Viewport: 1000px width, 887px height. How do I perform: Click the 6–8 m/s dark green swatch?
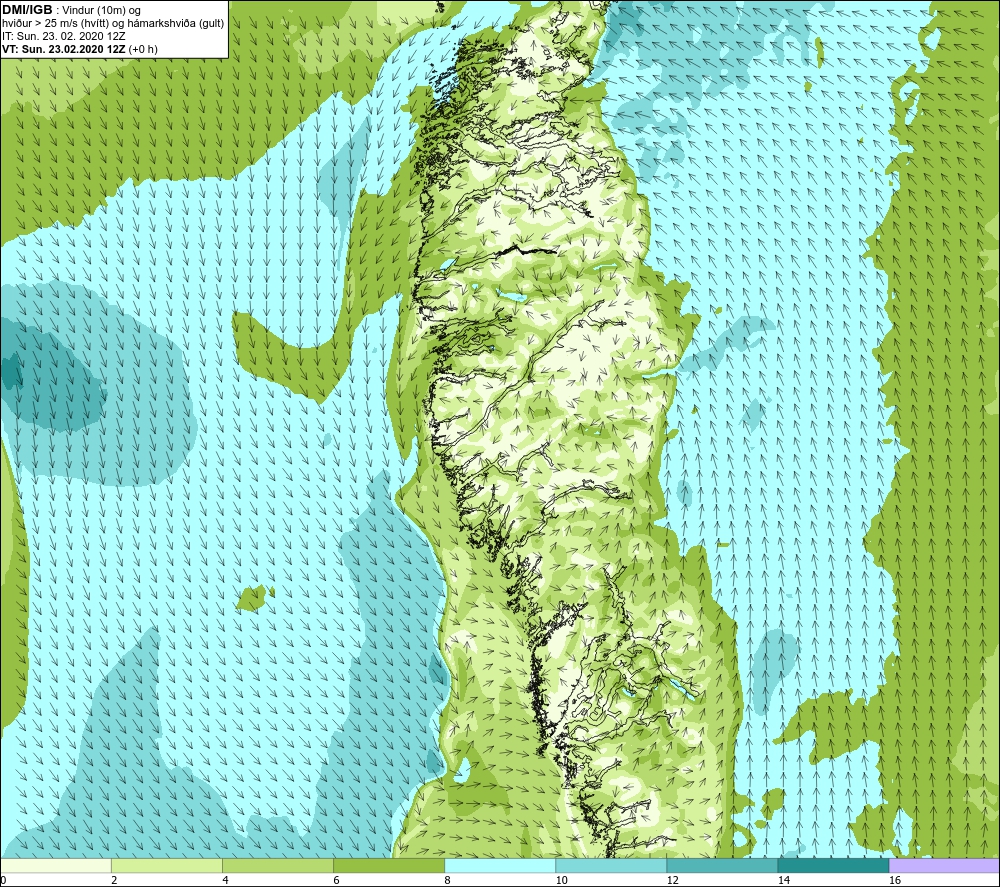click(389, 865)
